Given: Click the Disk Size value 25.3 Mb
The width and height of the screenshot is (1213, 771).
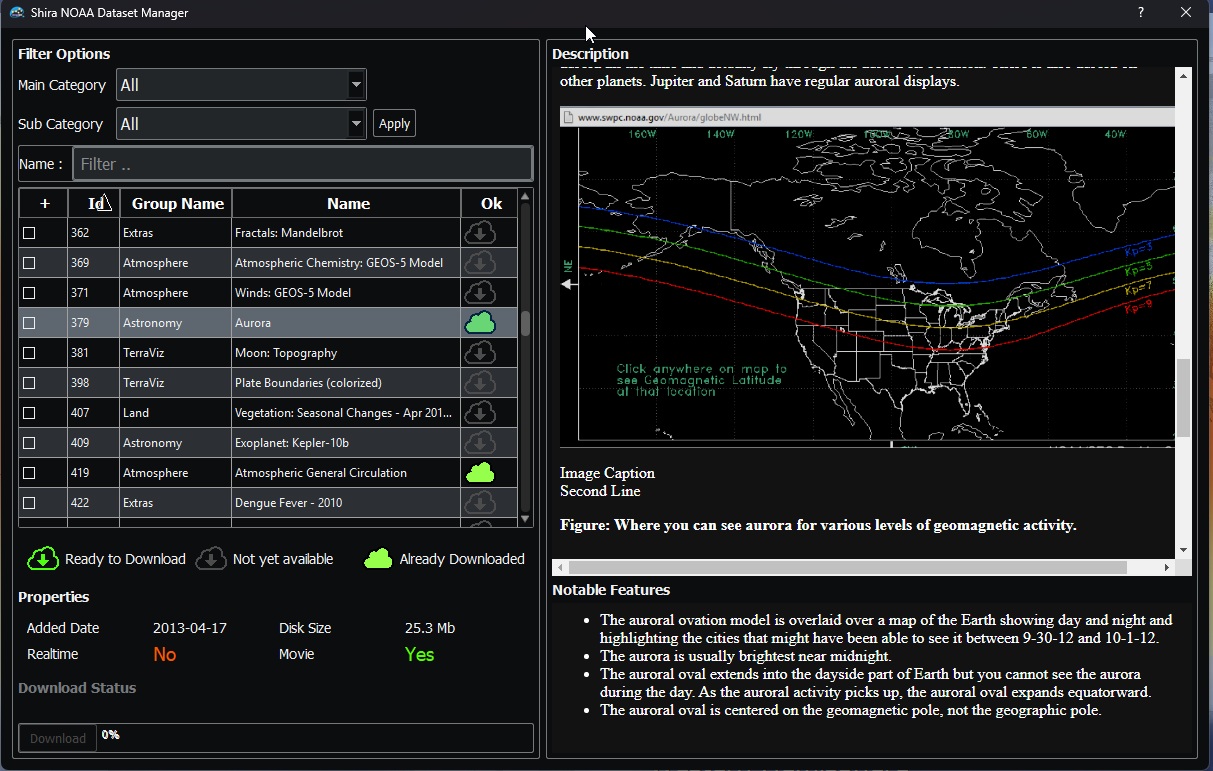Looking at the screenshot, I should [x=430, y=628].
